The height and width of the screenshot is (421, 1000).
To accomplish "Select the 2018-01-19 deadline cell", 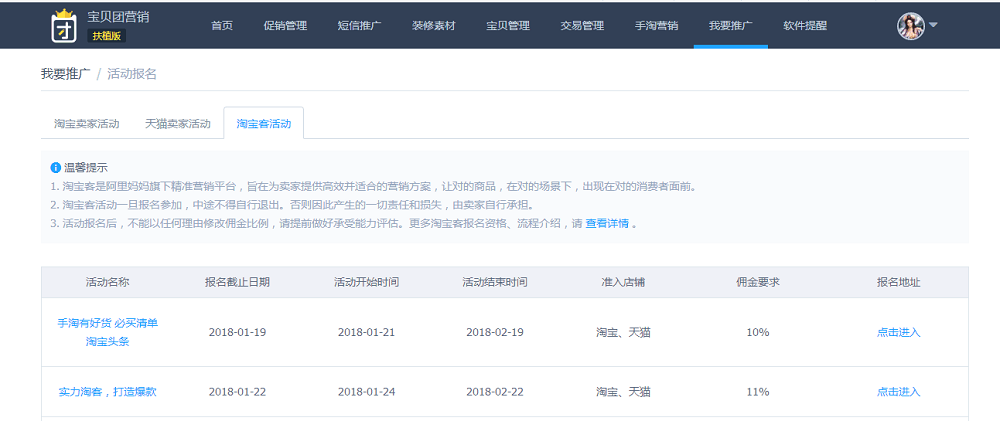I will tap(237, 332).
